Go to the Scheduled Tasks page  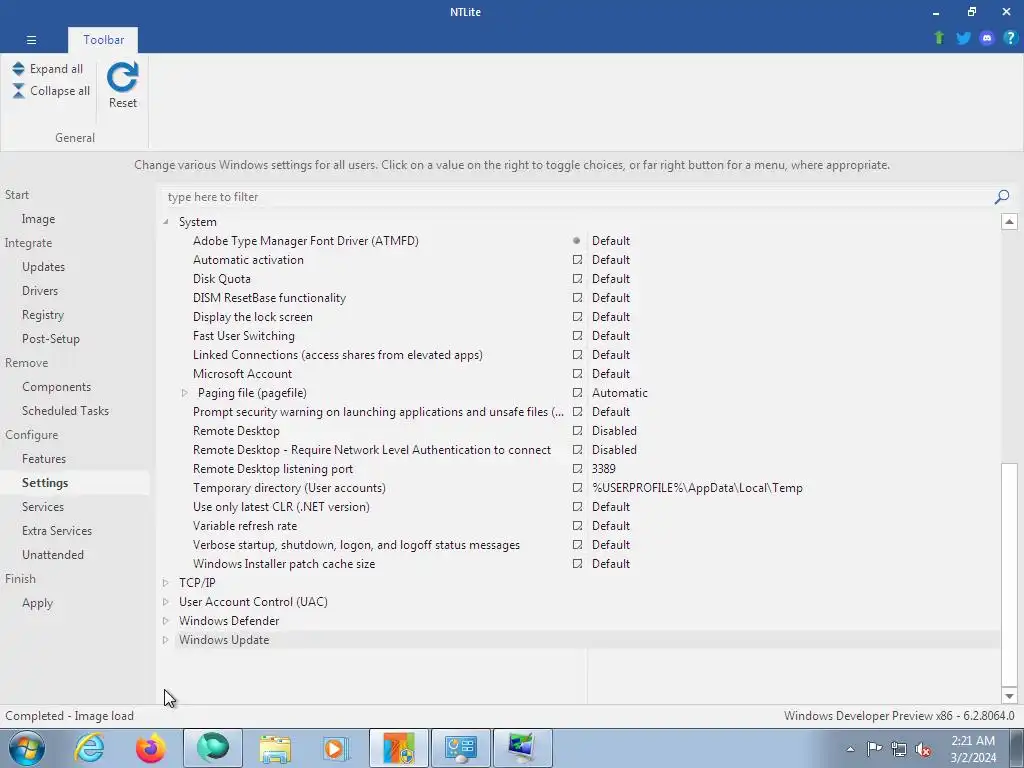click(x=65, y=411)
